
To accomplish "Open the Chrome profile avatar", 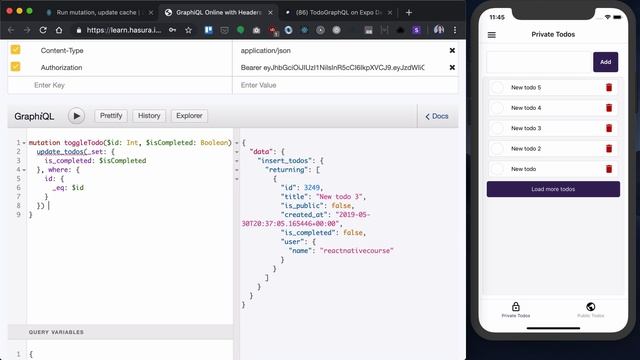I will click(x=439, y=29).
